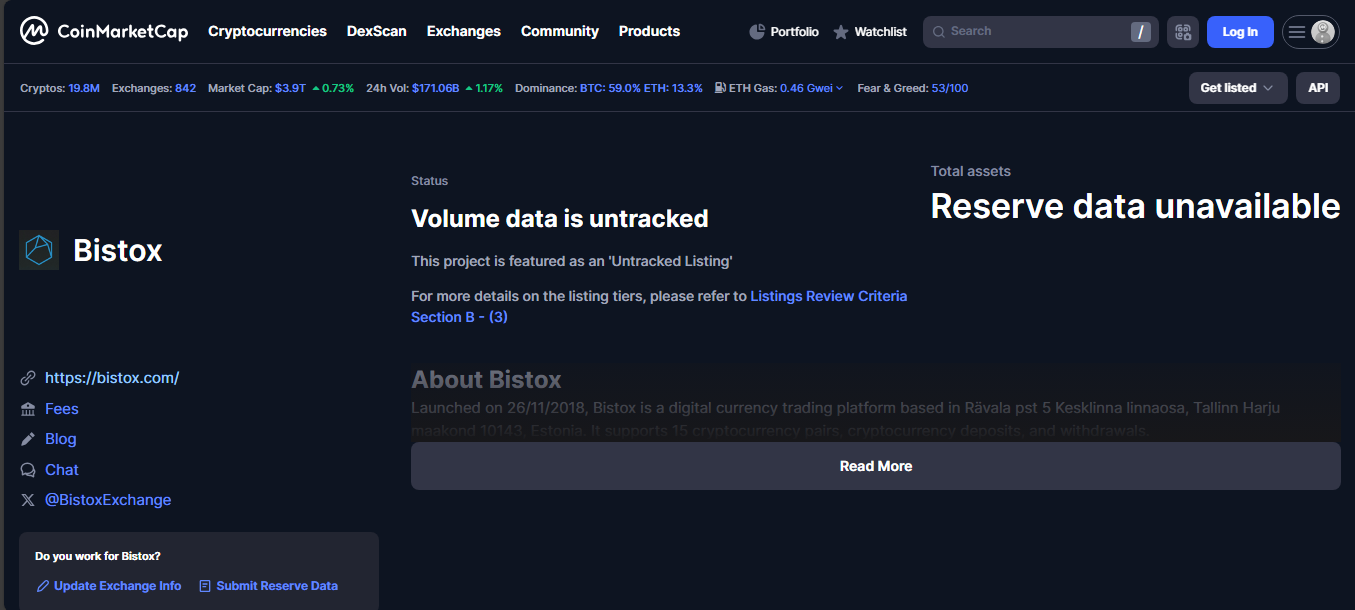1355x610 pixels.
Task: Click the Read More button
Action: click(x=875, y=466)
